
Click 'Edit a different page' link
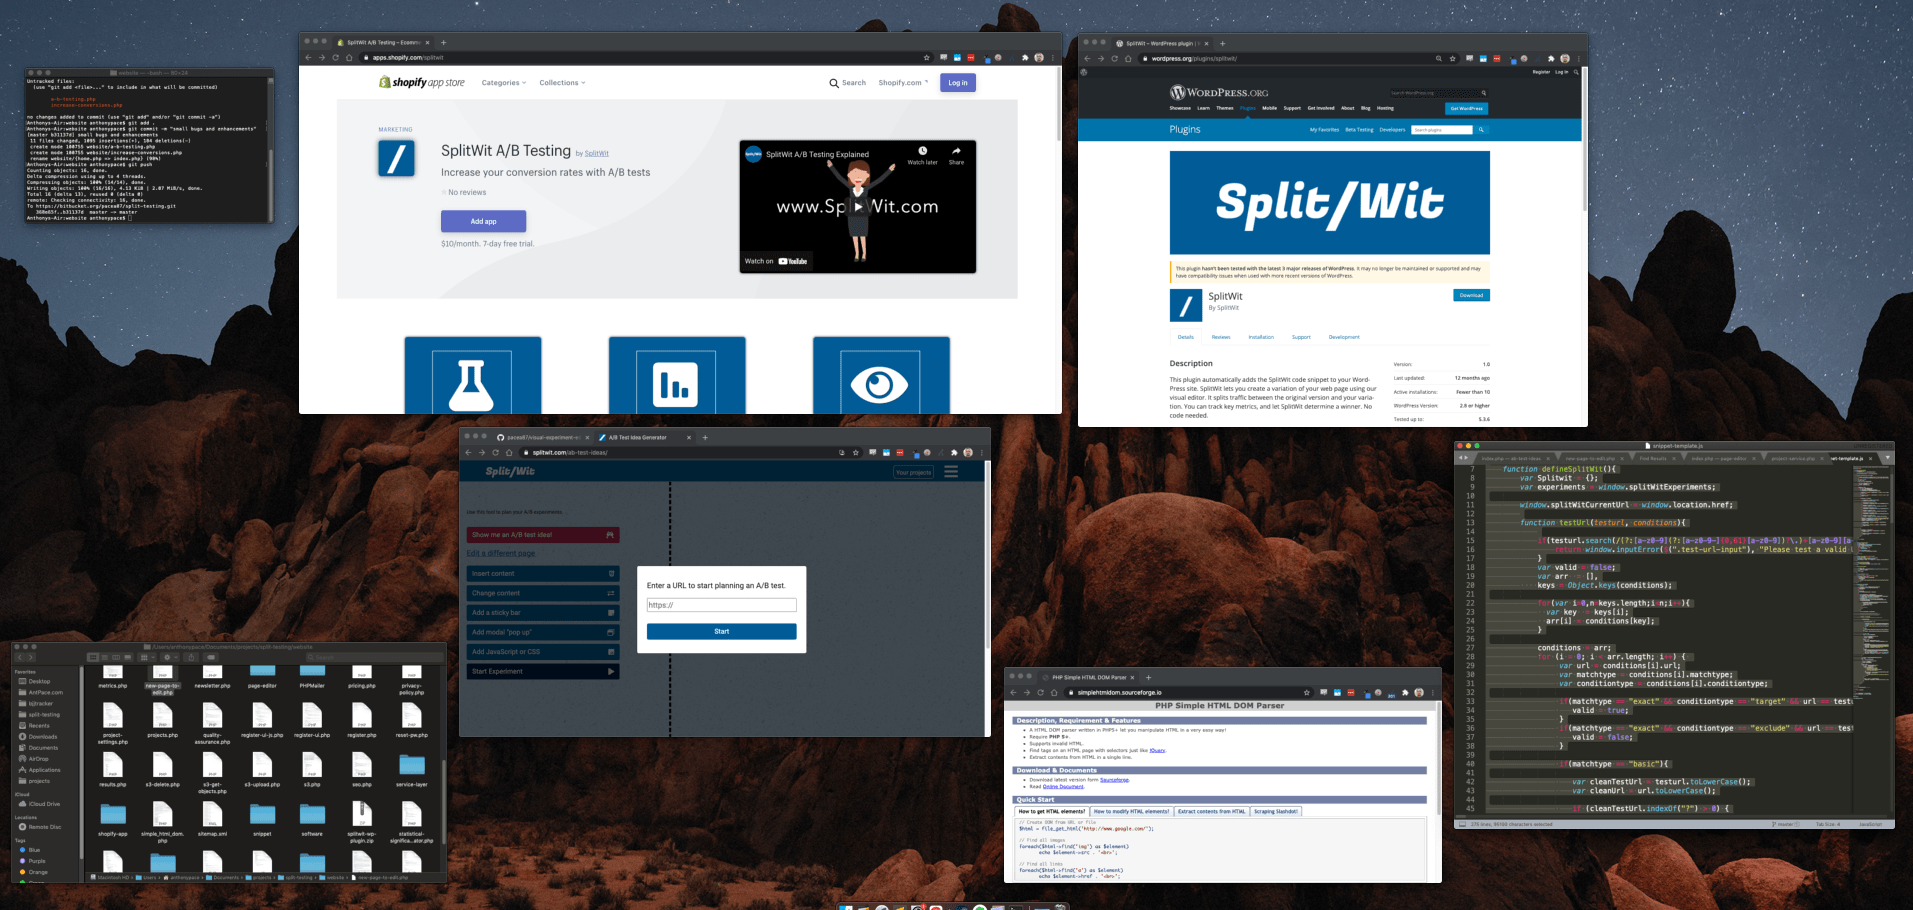(x=501, y=553)
